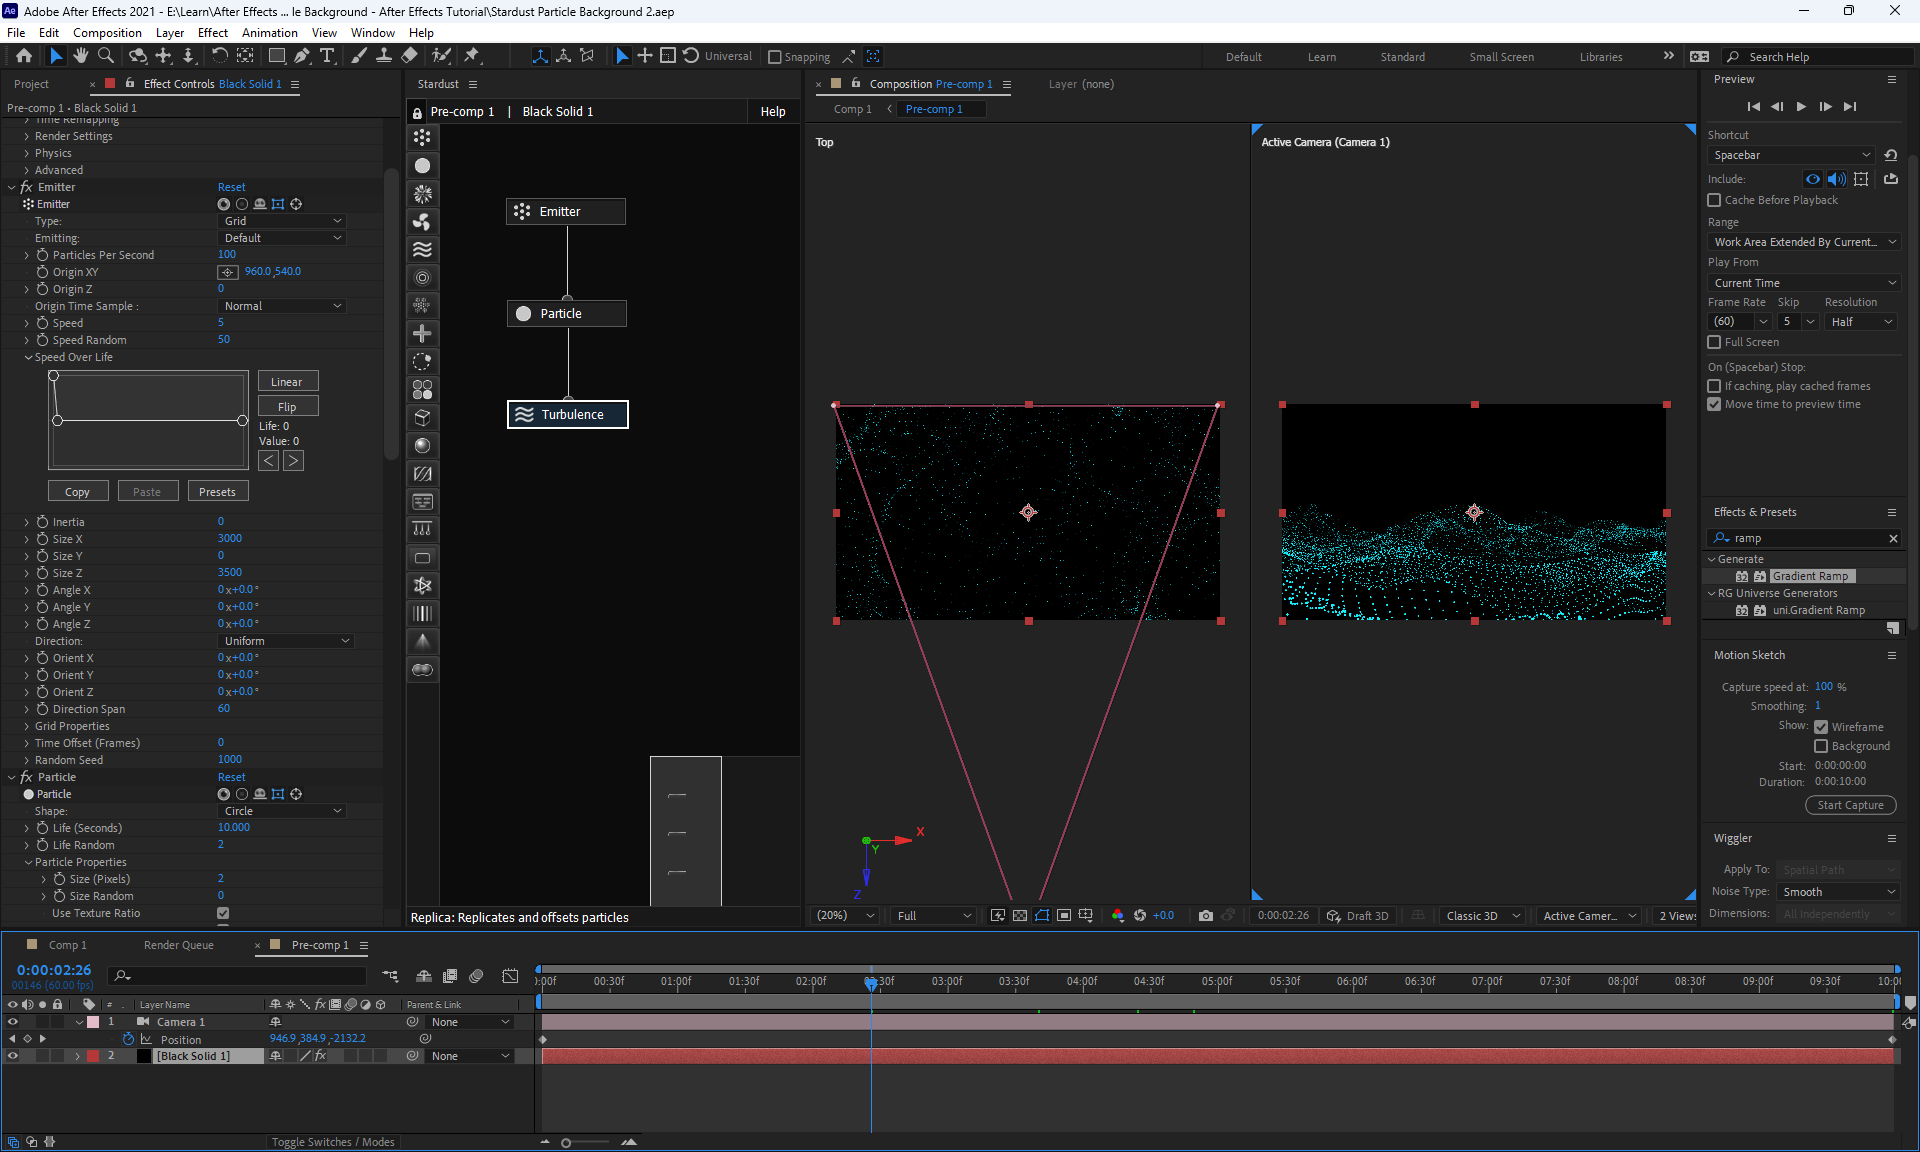Viewport: 1920px width, 1152px height.
Task: Open the Resolution dropdown set to Half
Action: tap(1860, 322)
